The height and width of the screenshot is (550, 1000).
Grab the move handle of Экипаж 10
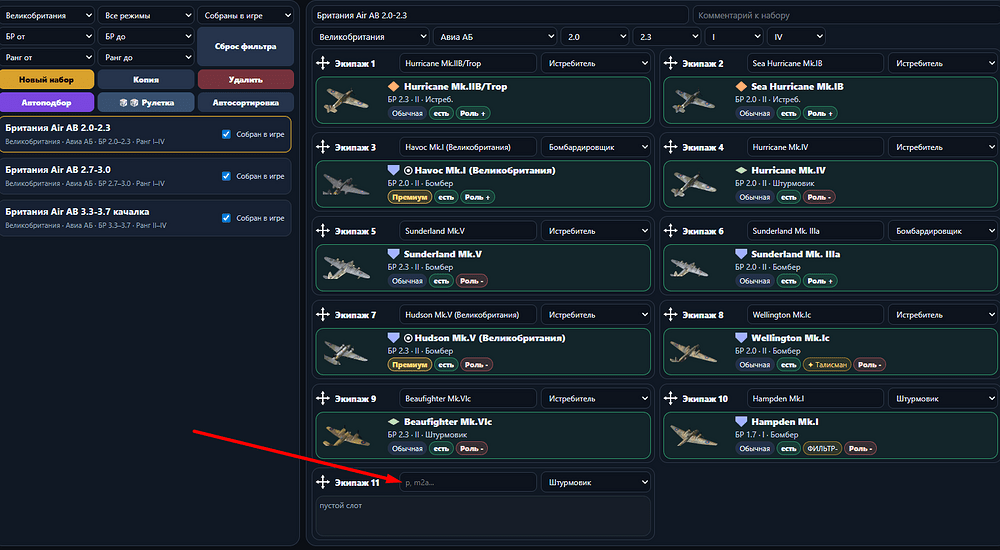tap(670, 398)
